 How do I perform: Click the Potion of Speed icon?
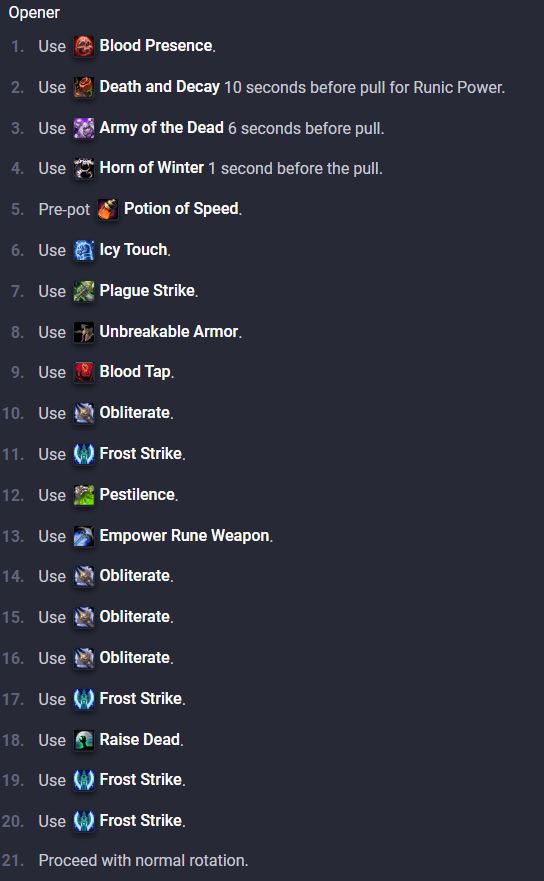pos(108,209)
